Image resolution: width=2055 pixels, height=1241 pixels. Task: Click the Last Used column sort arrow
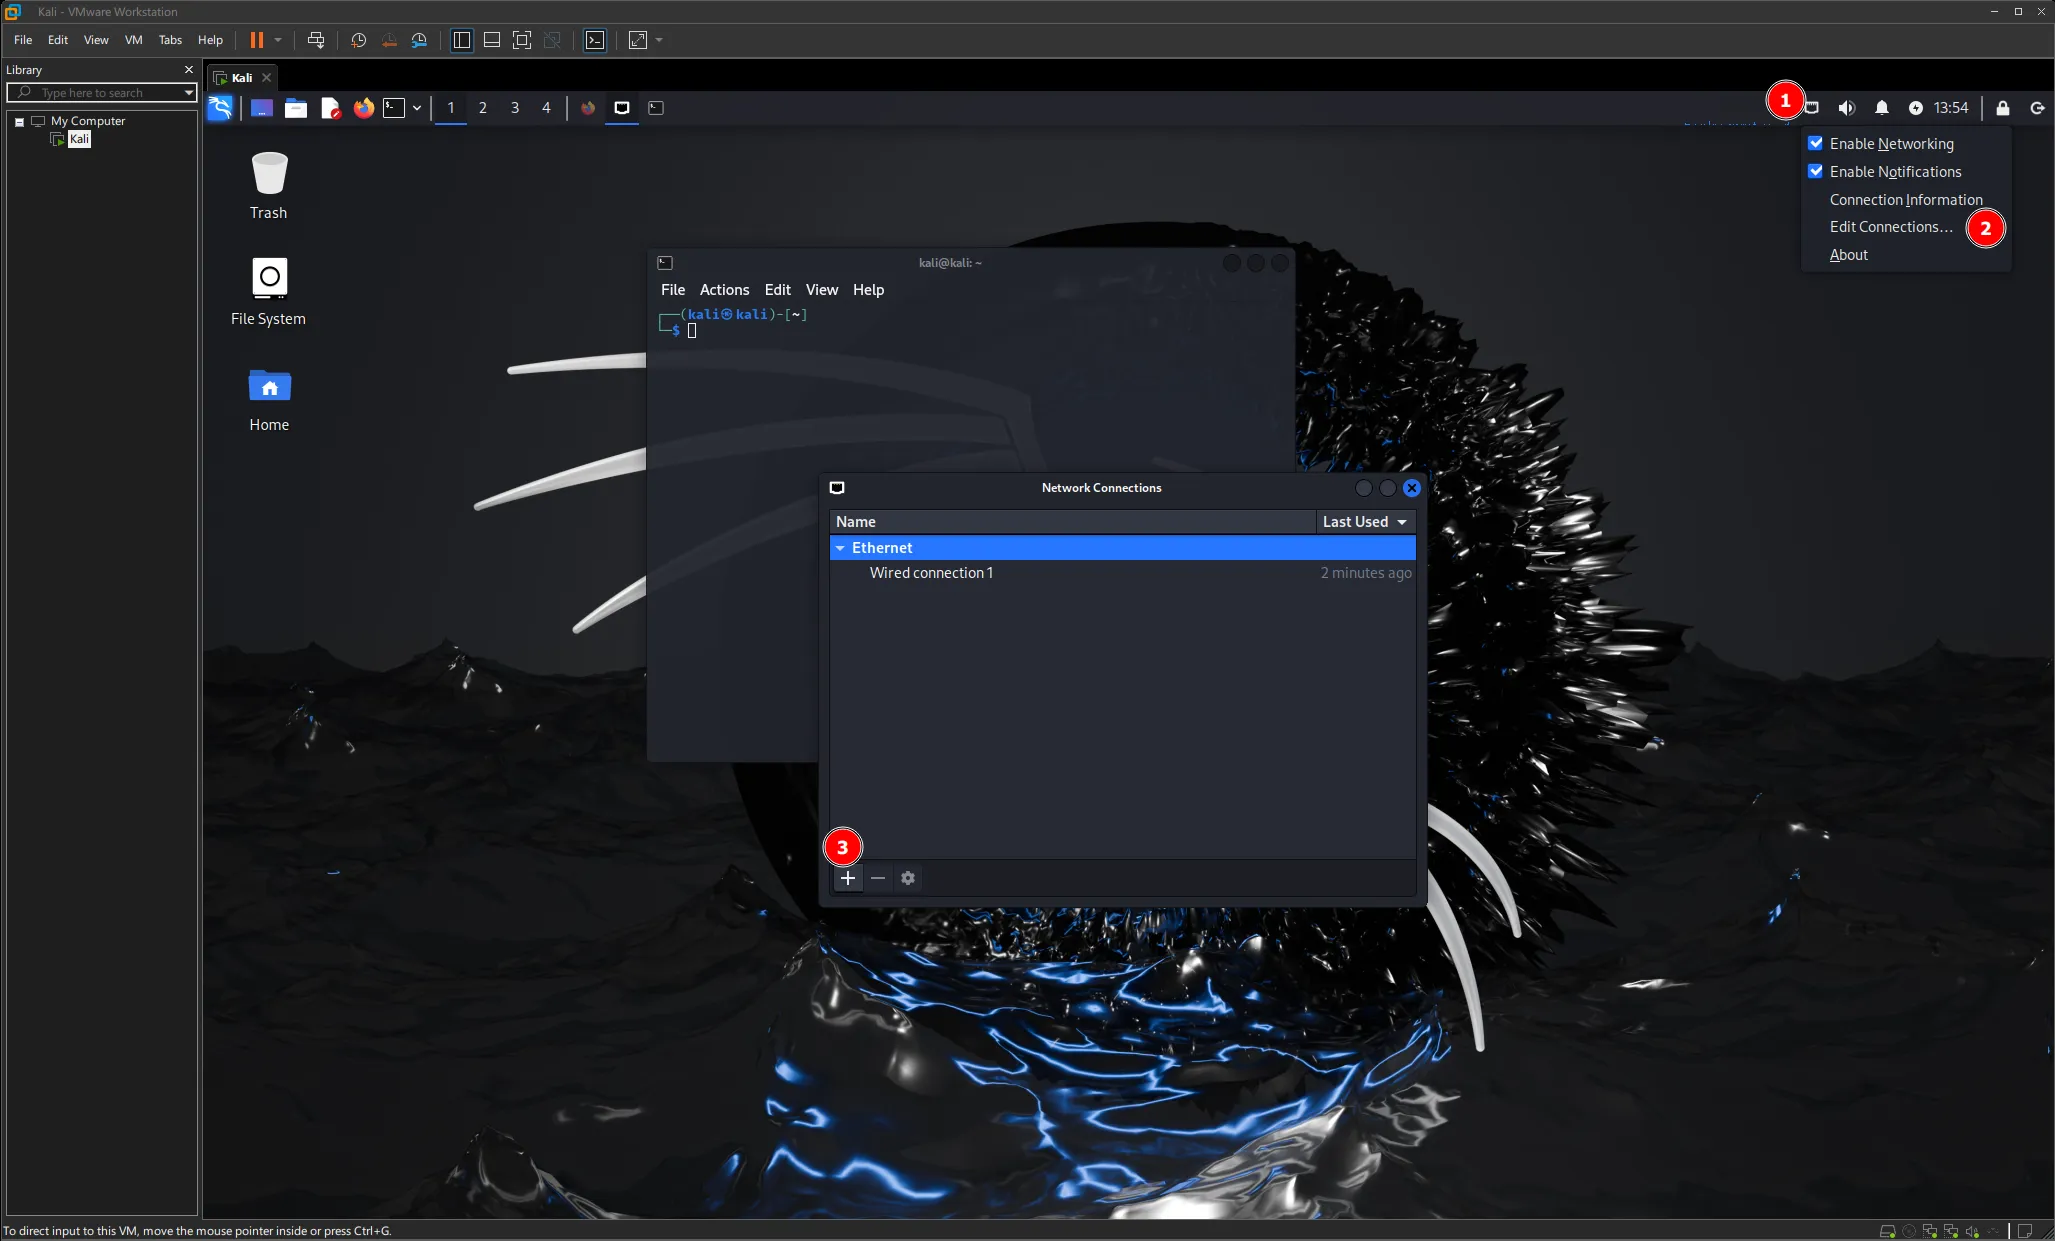pos(1402,522)
